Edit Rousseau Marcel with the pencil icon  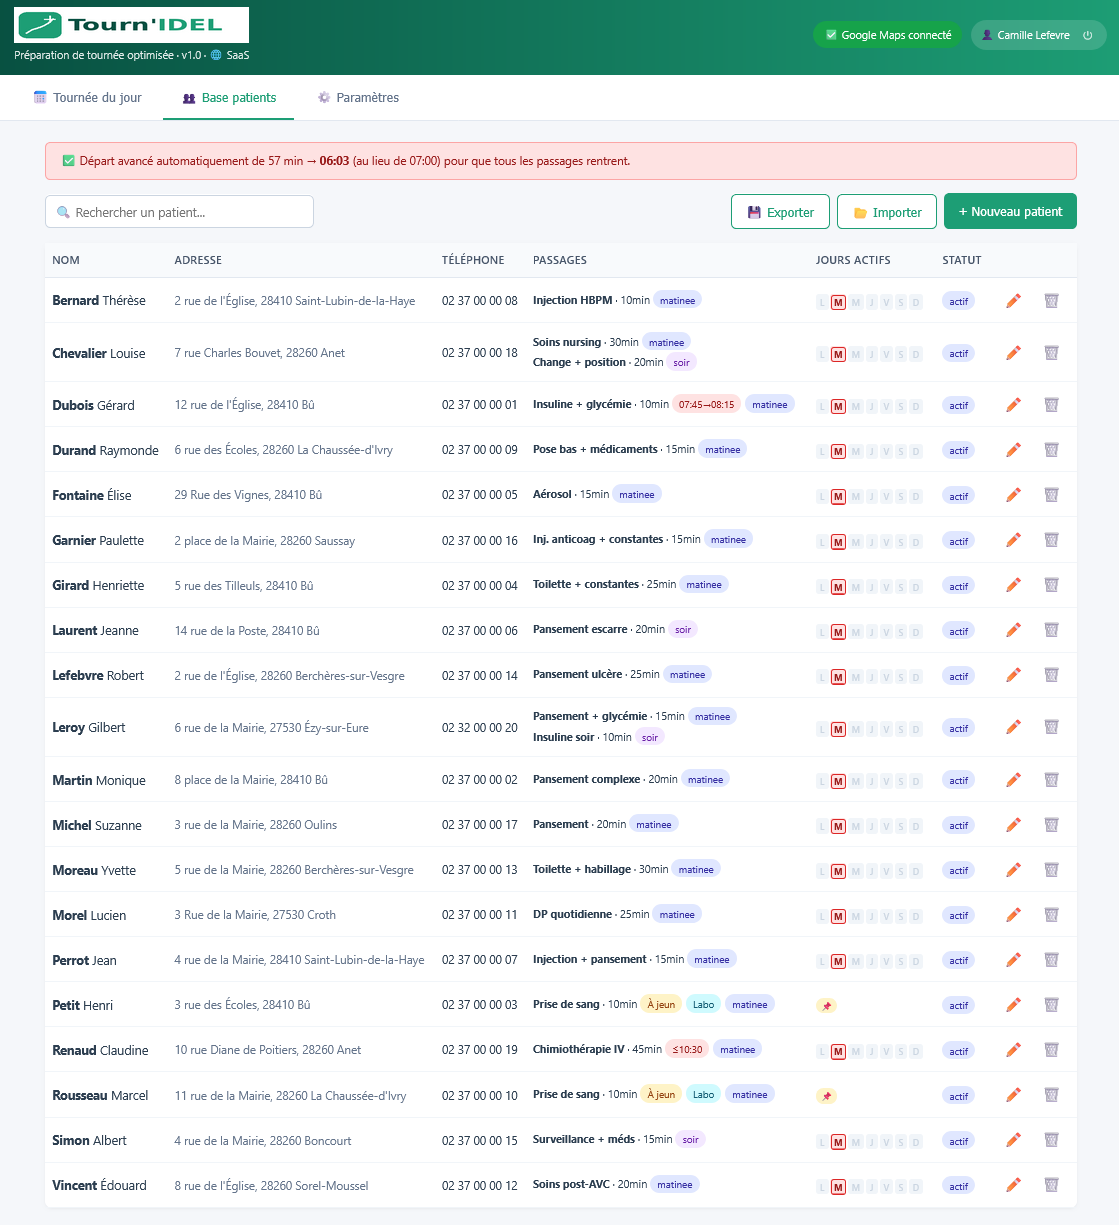pyautogui.click(x=1013, y=1095)
